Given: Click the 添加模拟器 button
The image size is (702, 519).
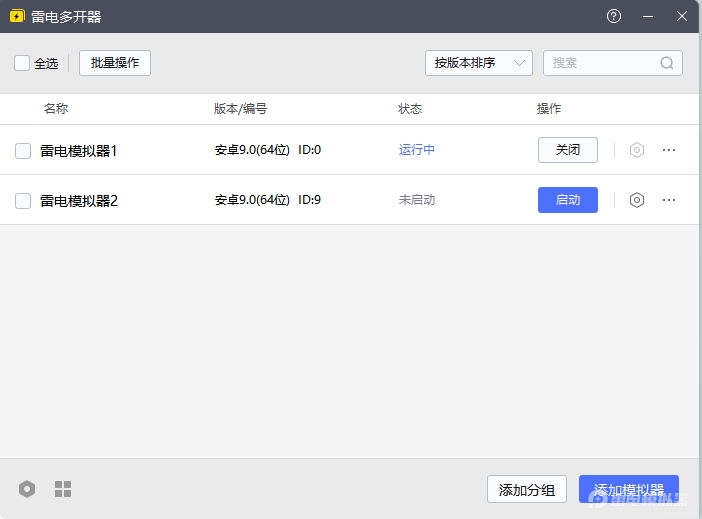Looking at the screenshot, I should (x=629, y=489).
